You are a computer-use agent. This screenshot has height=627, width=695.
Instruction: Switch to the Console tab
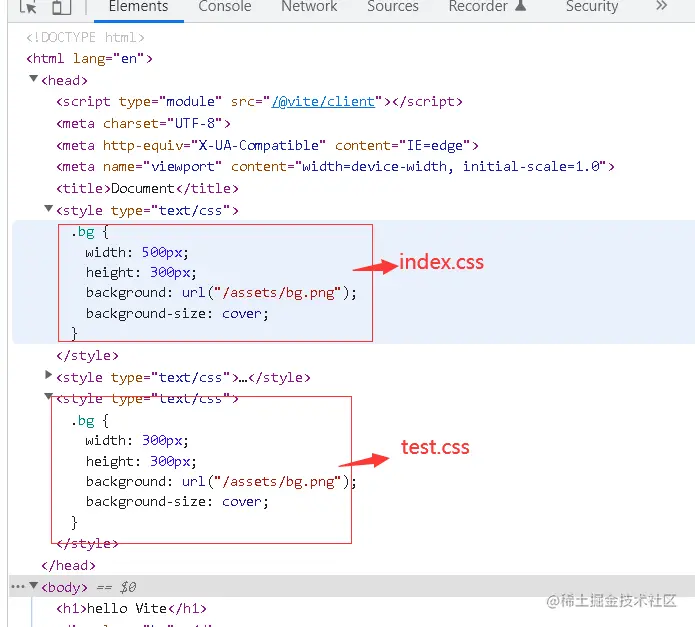225,7
